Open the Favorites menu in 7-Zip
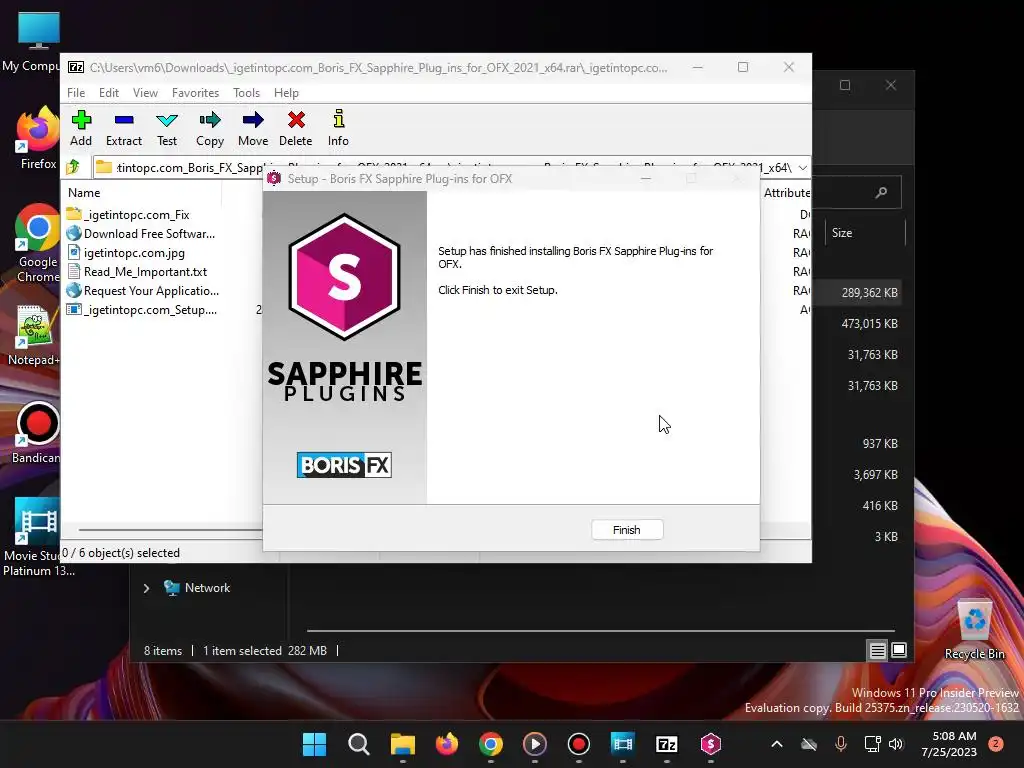The width and height of the screenshot is (1024, 768). [x=195, y=93]
